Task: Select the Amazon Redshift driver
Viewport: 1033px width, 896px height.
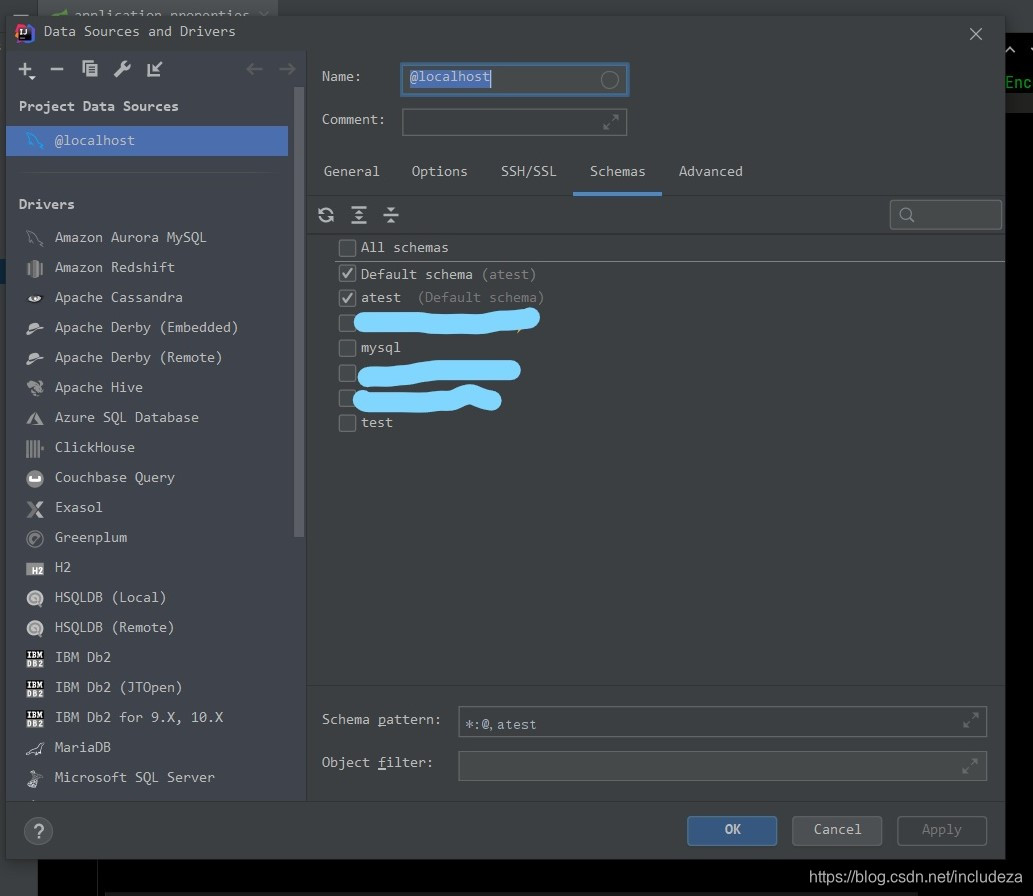Action: click(x=116, y=267)
